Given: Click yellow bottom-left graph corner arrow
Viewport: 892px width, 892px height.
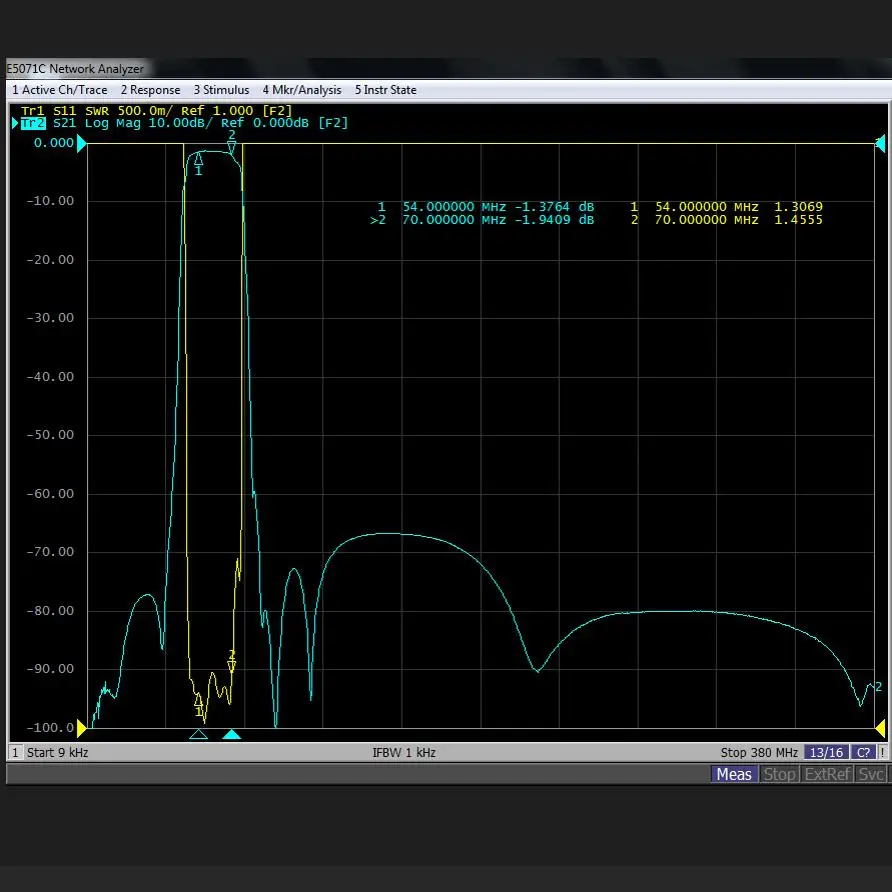Looking at the screenshot, I should click(x=82, y=727).
